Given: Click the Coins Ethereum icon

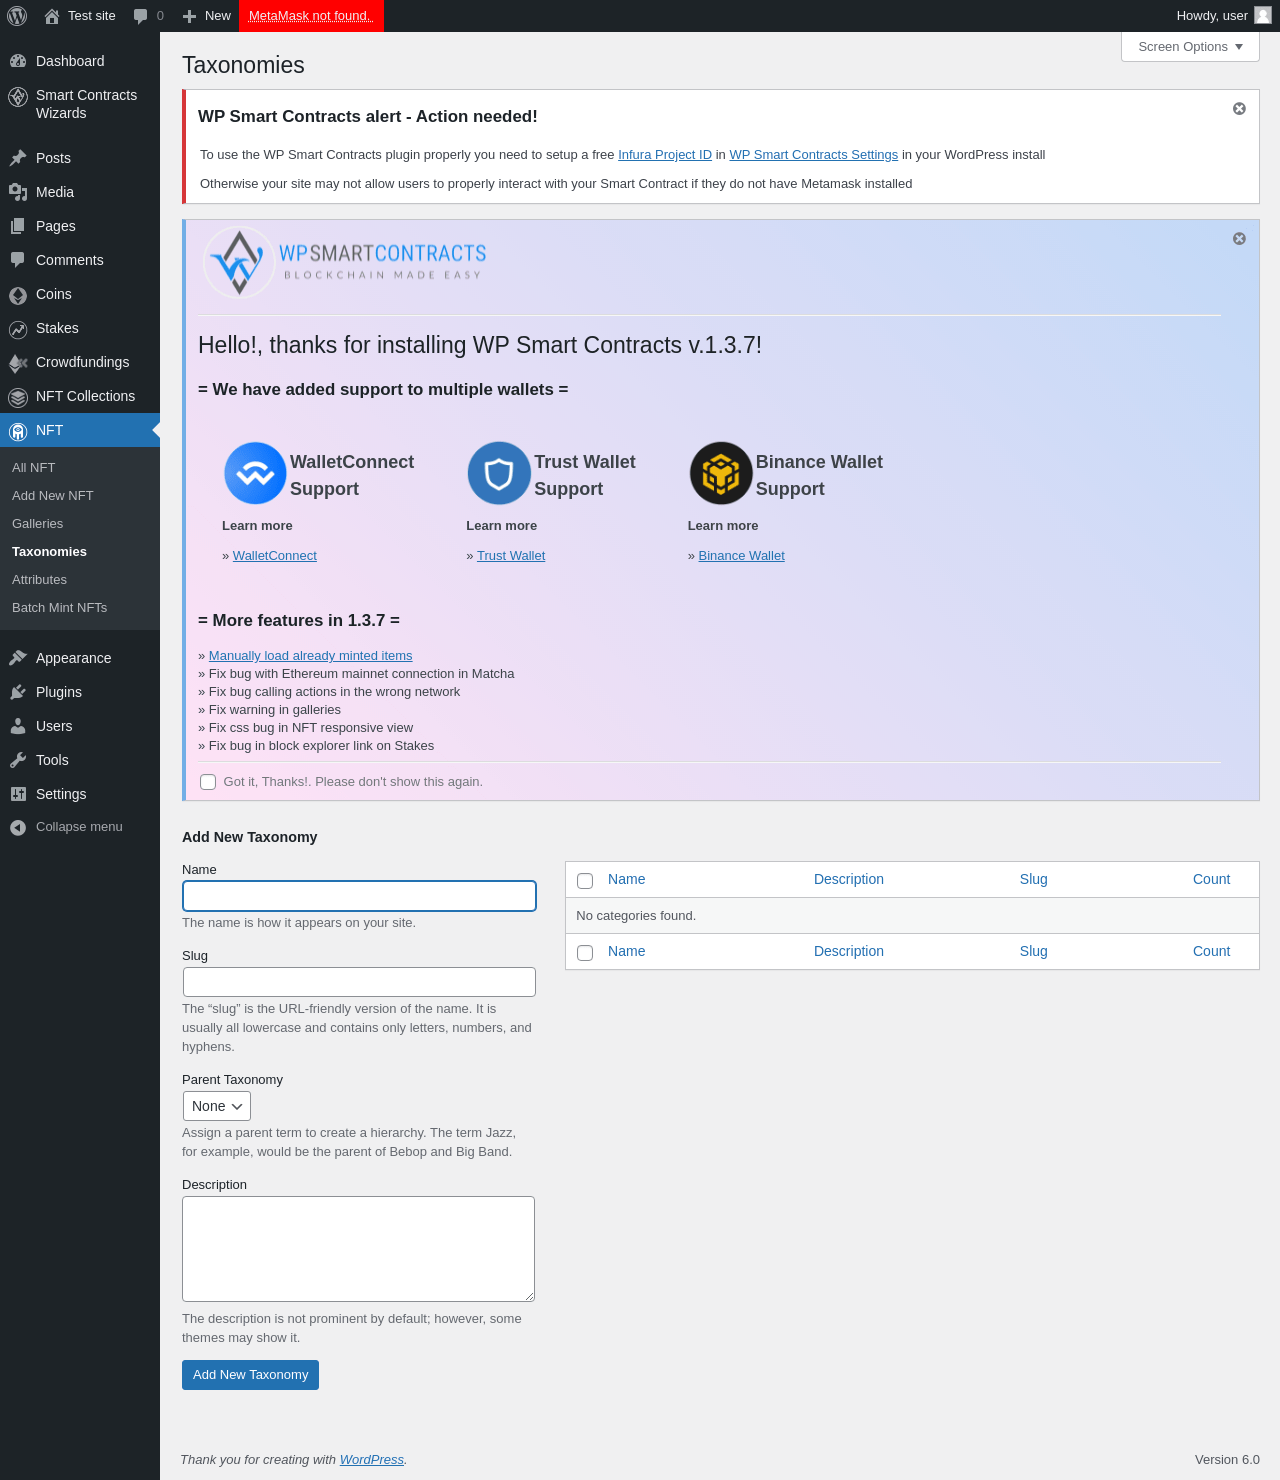Looking at the screenshot, I should coord(18,295).
